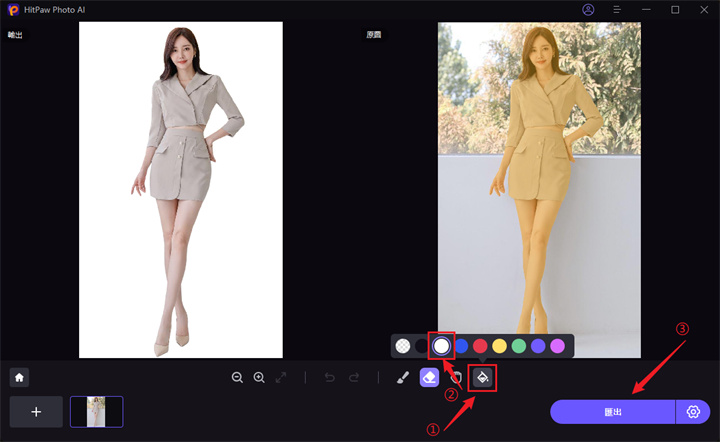Viewport: 720px width, 442px height.
Task: Click the paint bucket background fill tool
Action: tap(482, 378)
